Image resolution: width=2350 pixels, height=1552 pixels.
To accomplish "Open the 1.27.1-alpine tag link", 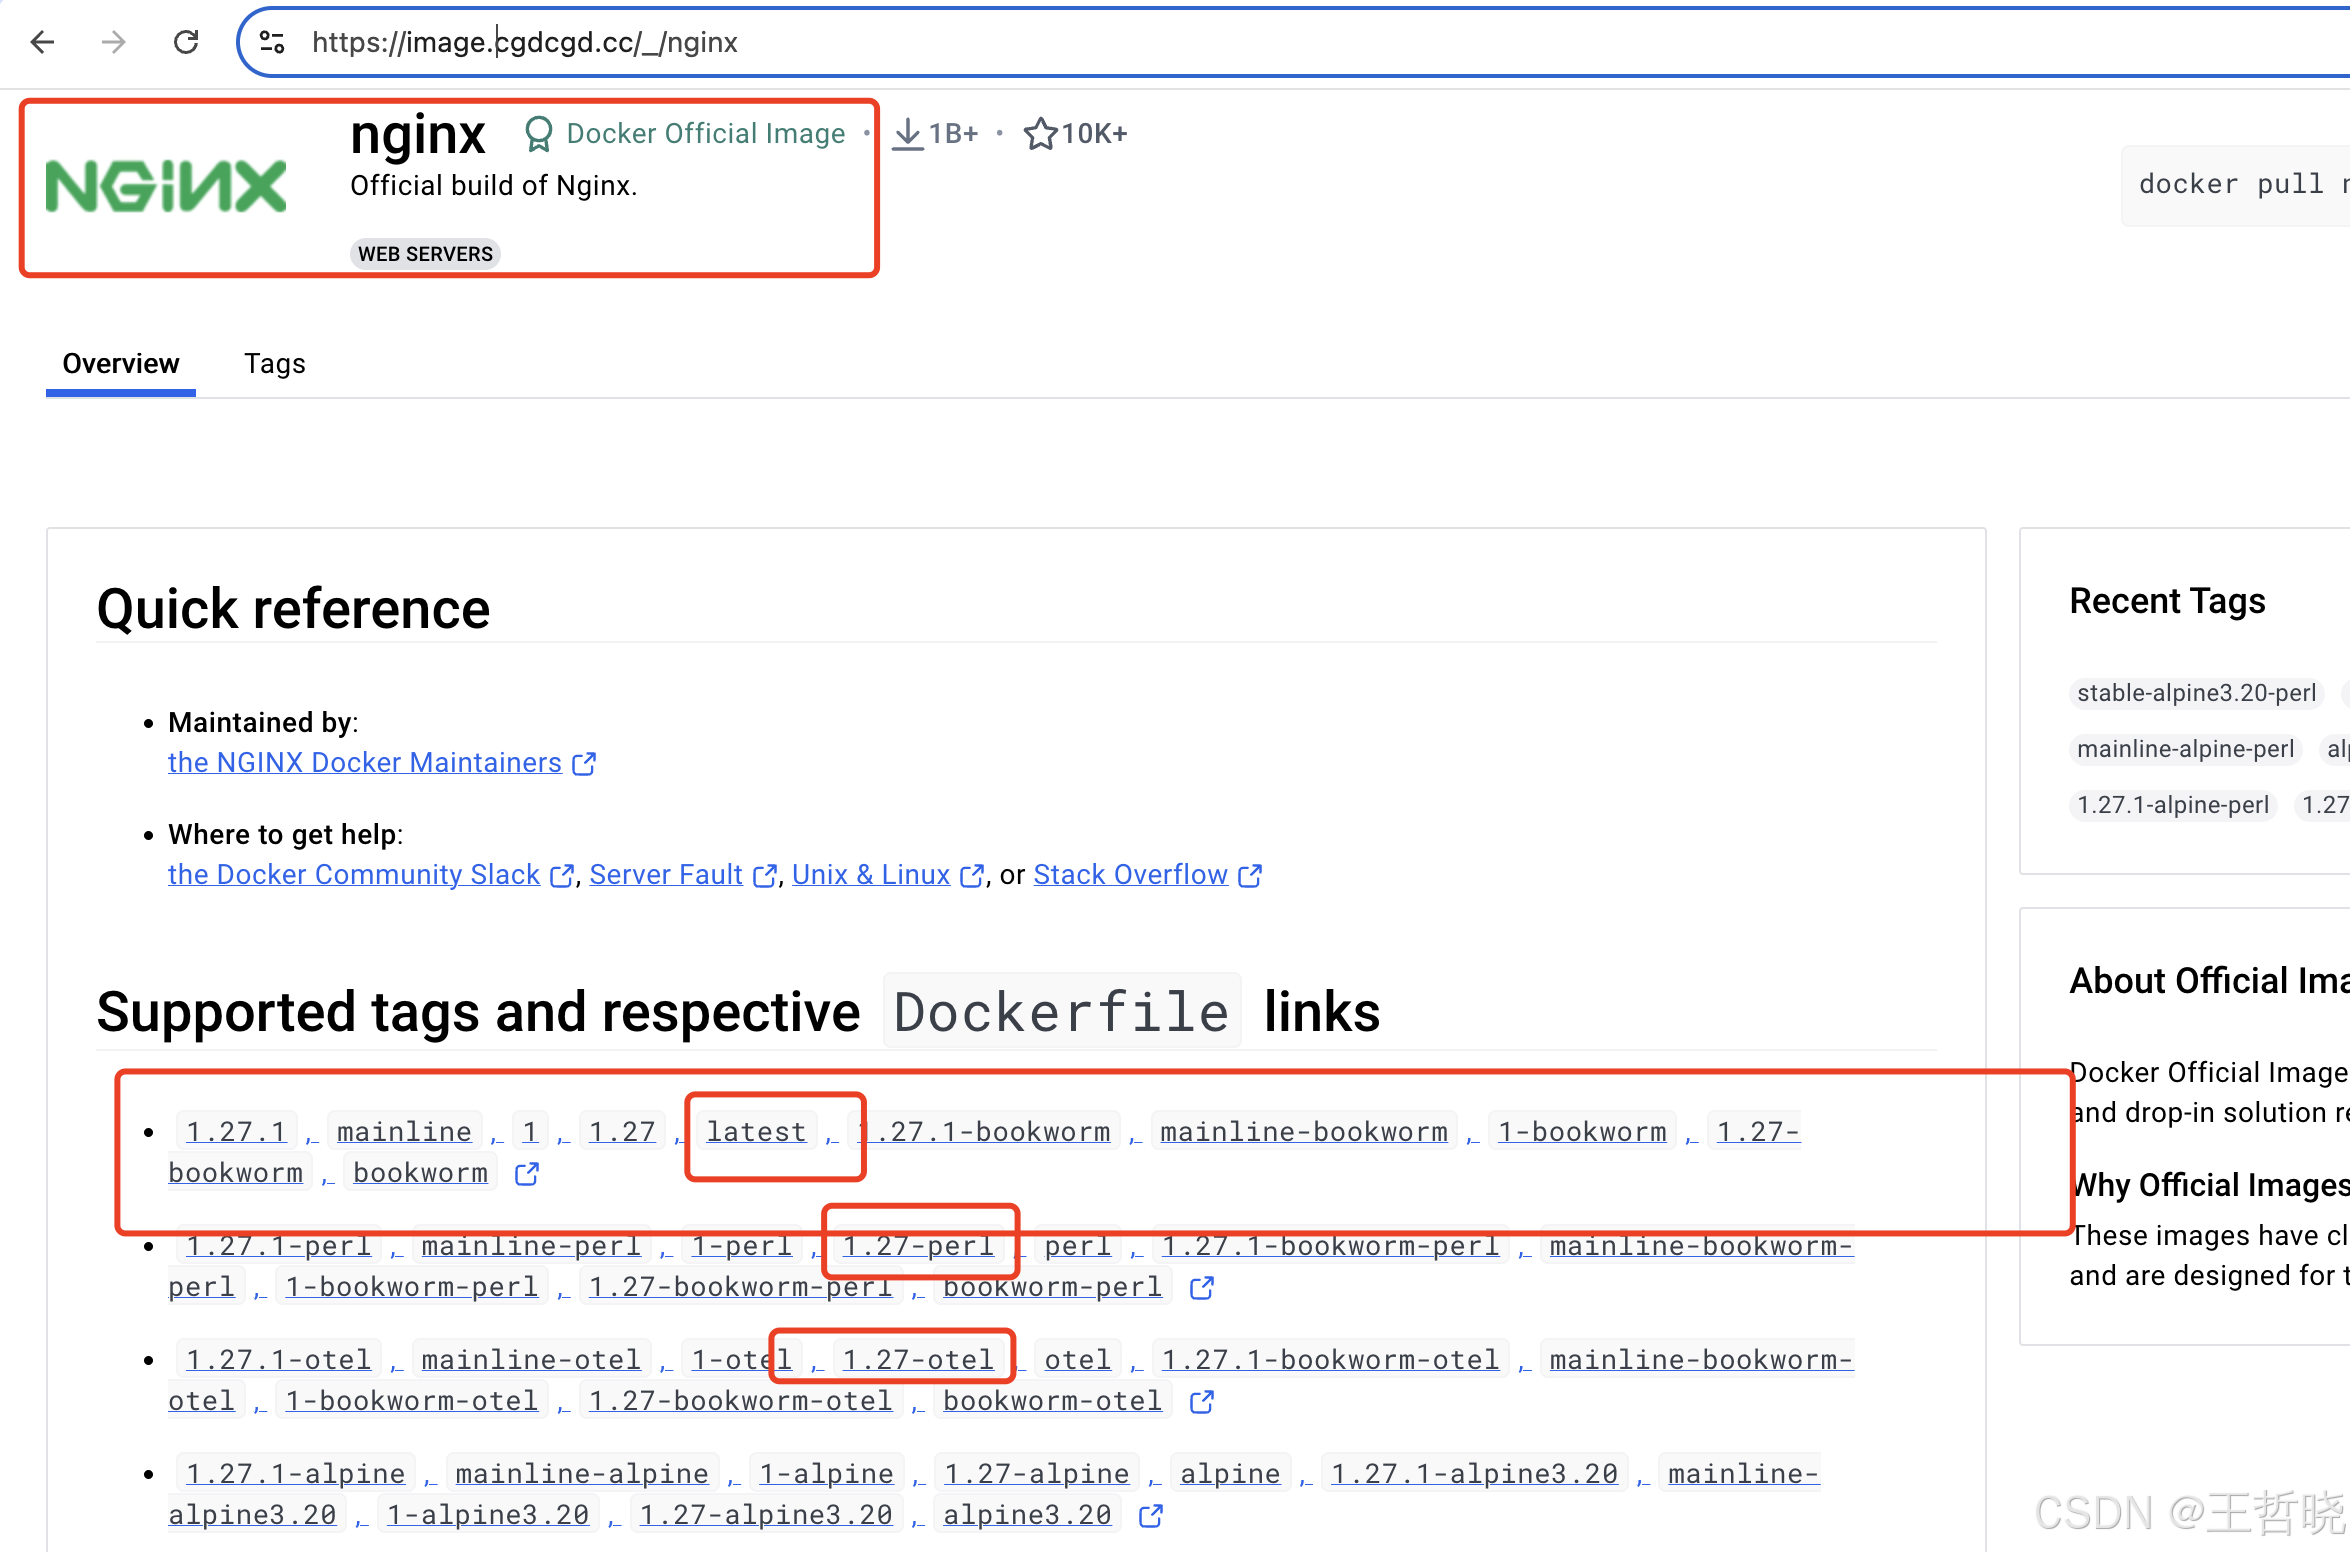I will 295,1474.
